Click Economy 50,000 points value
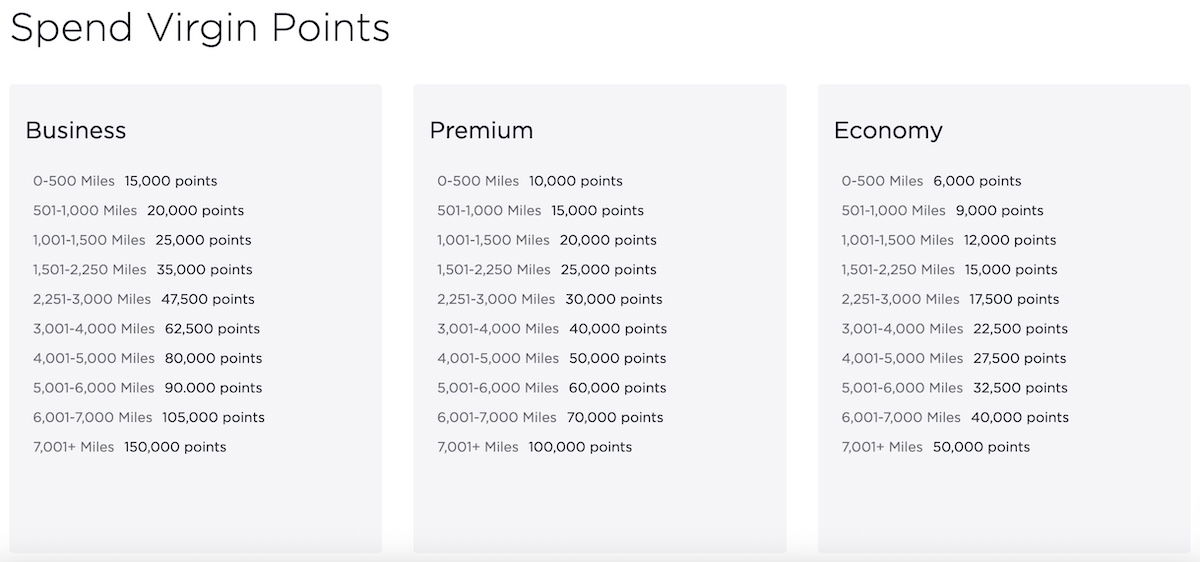 point(981,447)
